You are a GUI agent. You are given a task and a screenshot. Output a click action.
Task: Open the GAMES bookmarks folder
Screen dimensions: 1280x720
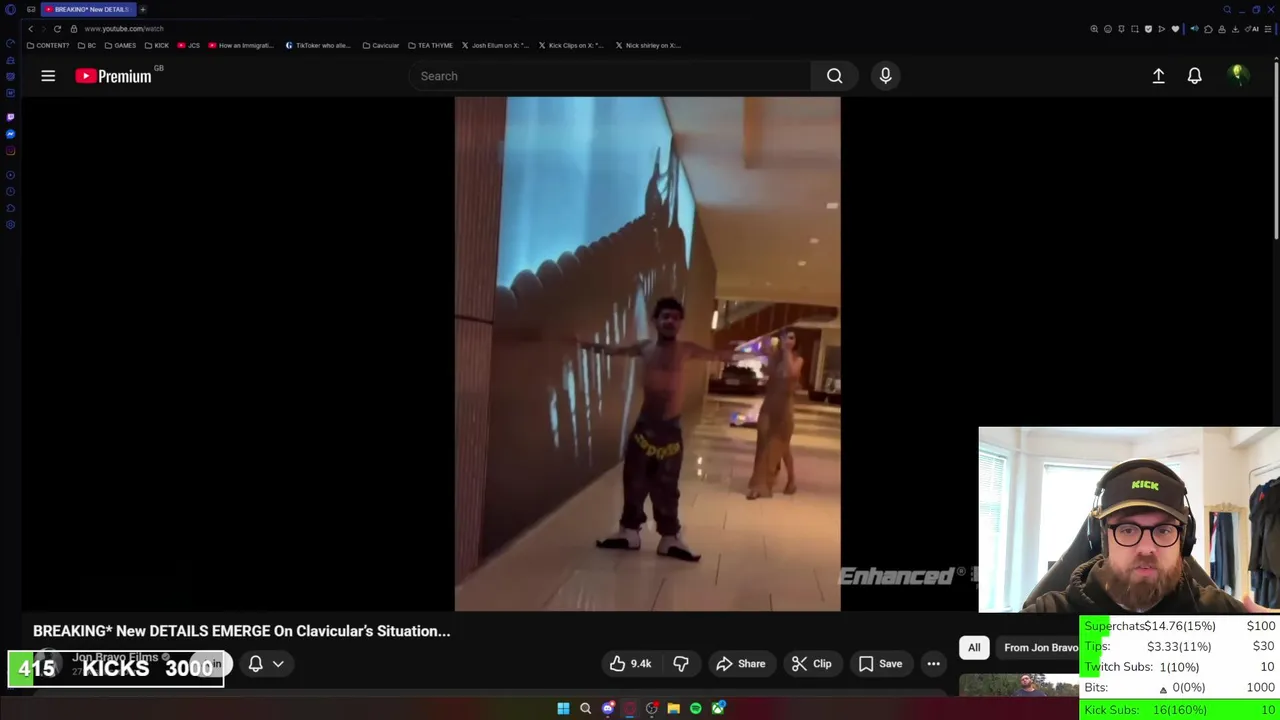tap(120, 45)
